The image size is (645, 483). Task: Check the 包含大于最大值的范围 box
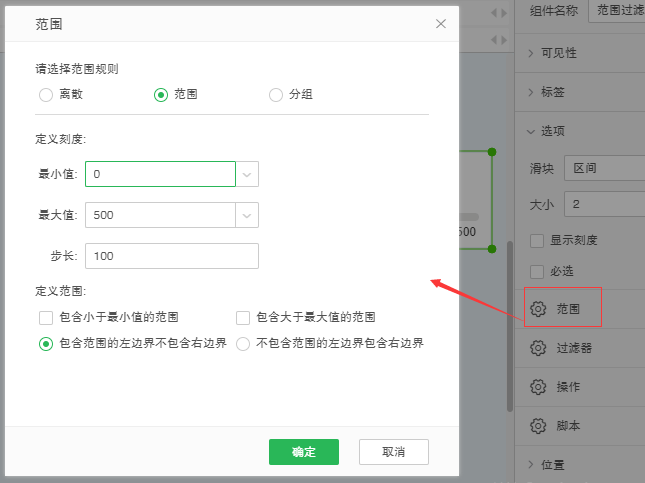pyautogui.click(x=243, y=318)
